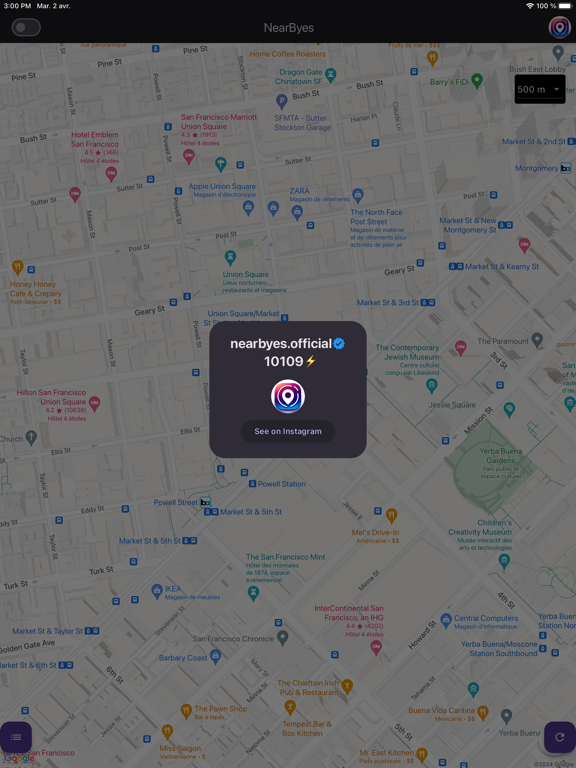The height and width of the screenshot is (768, 576).
Task: Select the Miss Saigon restaurant pin
Action: coord(168,732)
